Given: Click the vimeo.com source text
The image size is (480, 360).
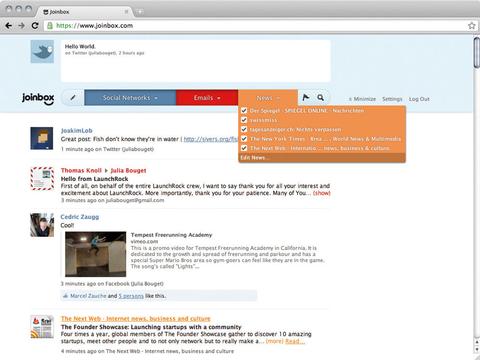Looking at the screenshot, I should 144,241.
